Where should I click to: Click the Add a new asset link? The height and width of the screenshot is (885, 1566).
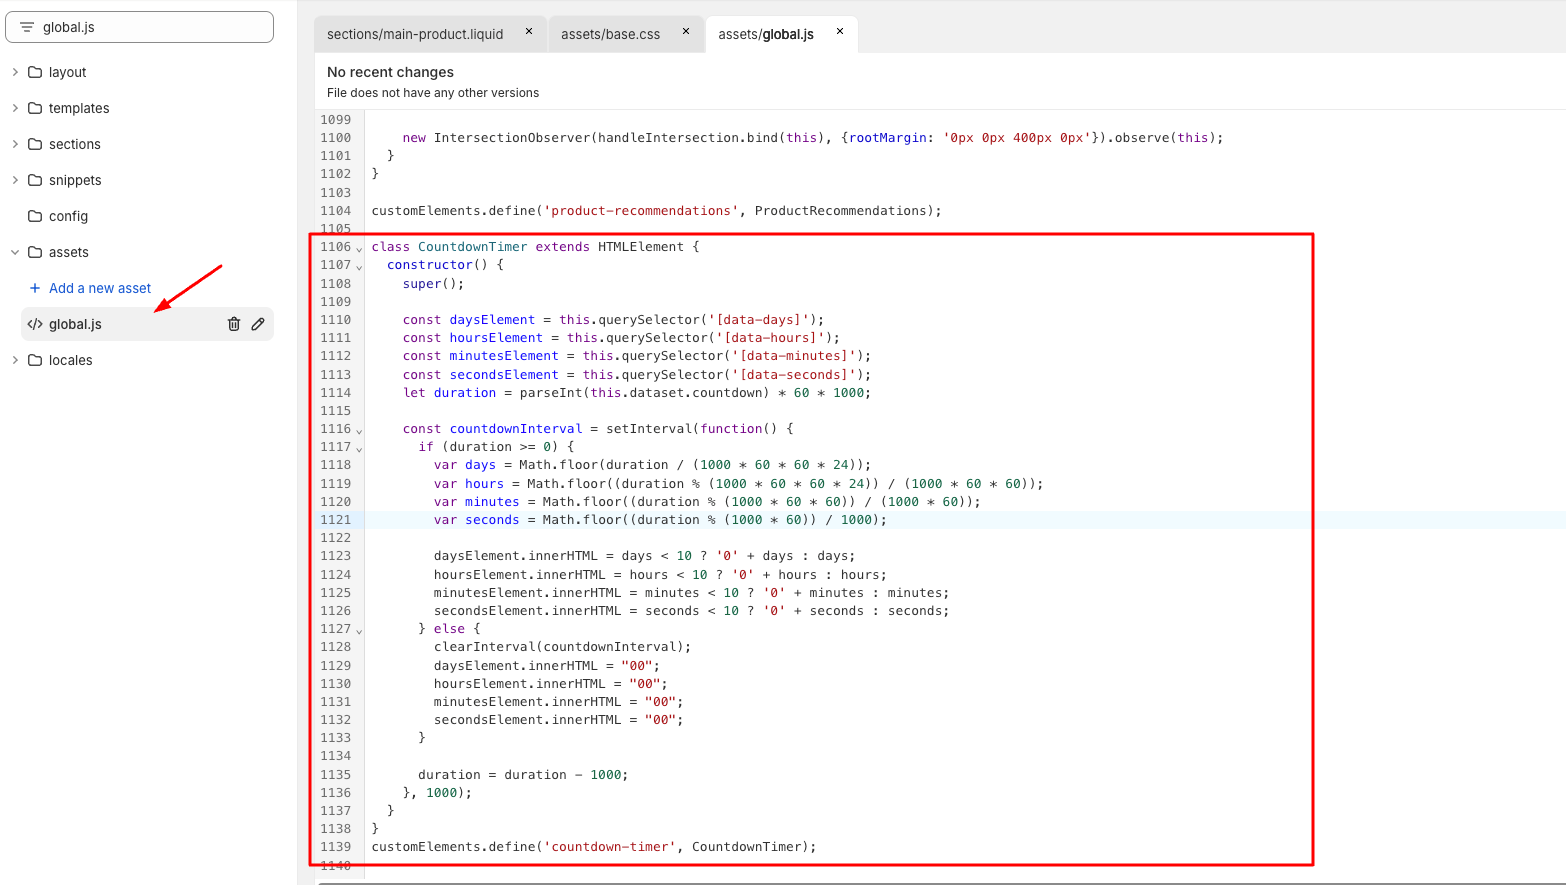point(100,288)
